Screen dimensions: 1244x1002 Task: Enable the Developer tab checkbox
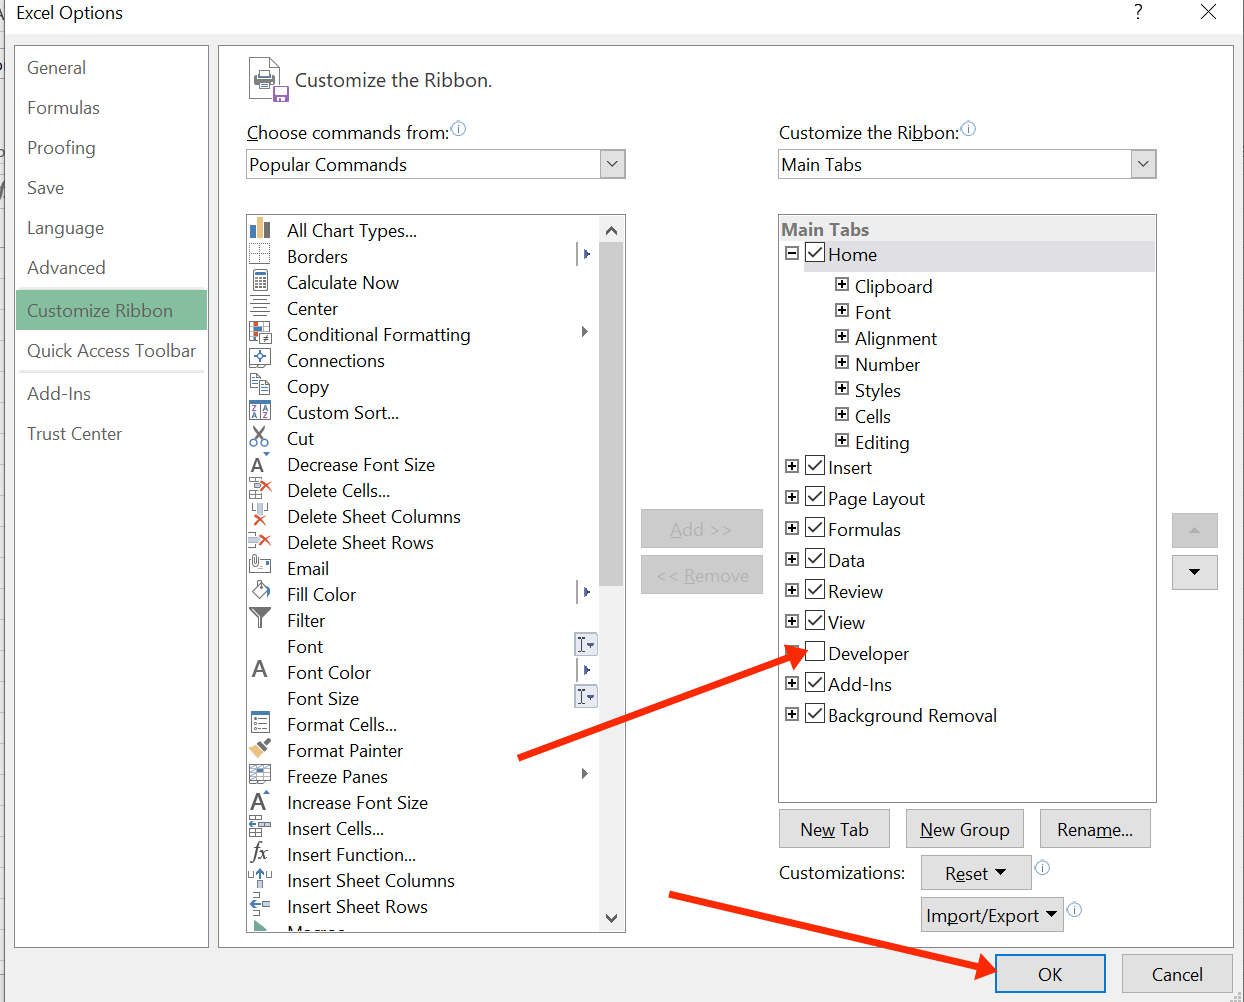[x=815, y=652]
